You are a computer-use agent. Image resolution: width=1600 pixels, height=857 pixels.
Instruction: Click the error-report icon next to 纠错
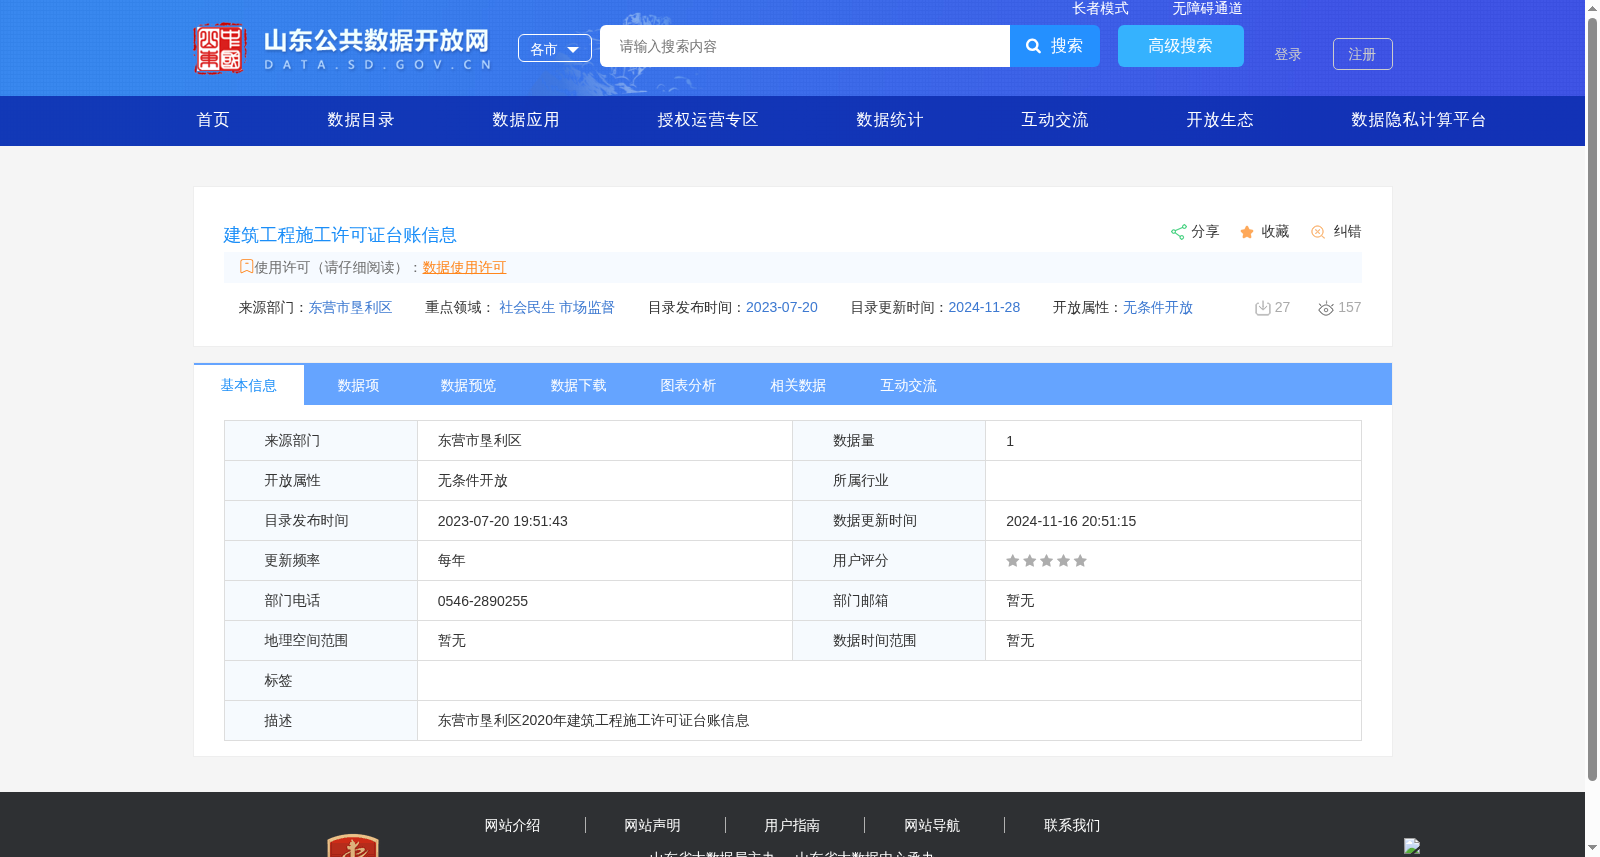click(x=1318, y=232)
